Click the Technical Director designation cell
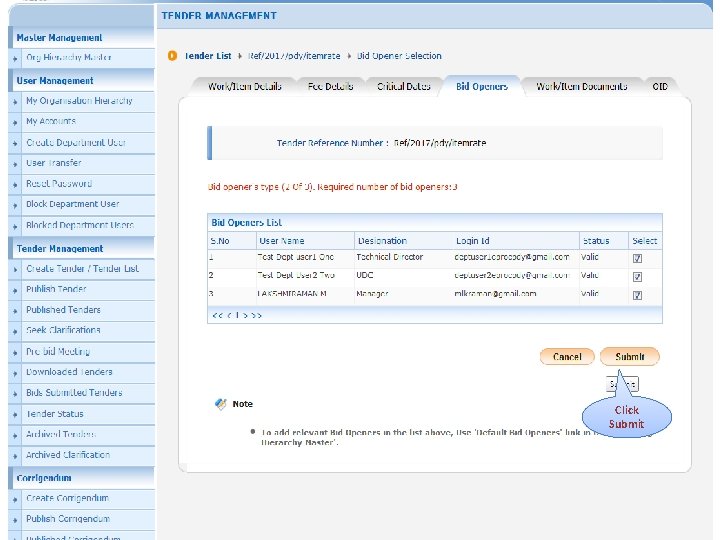Image resolution: width=720 pixels, height=540 pixels. (389, 257)
